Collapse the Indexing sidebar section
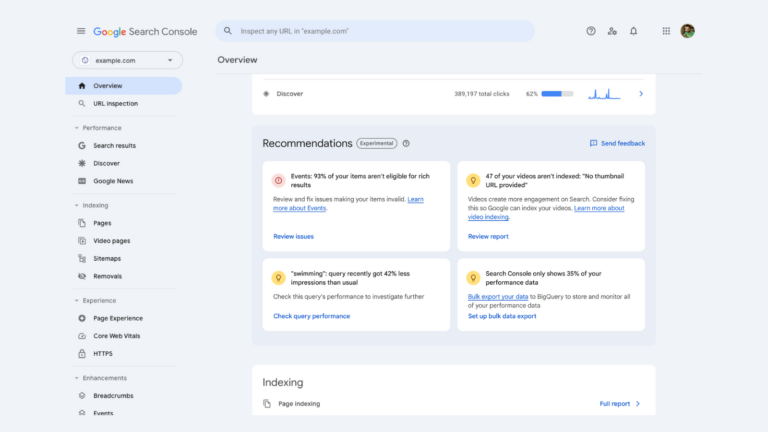Image resolution: width=768 pixels, height=432 pixels. [x=76, y=205]
